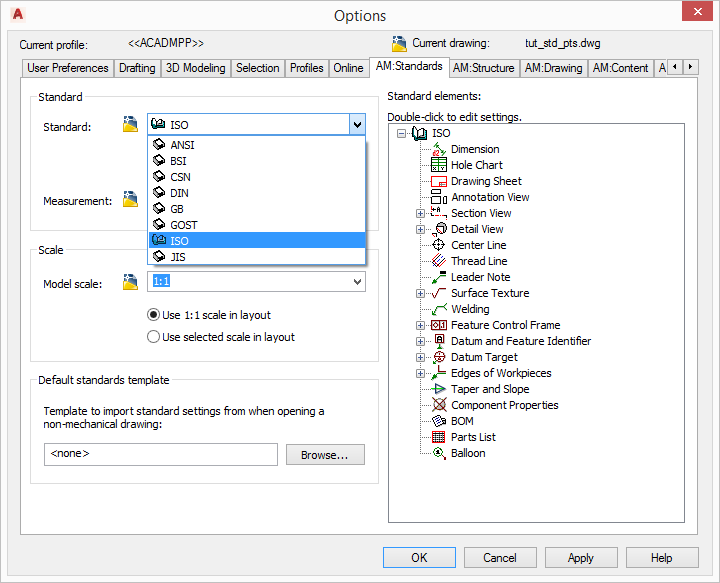This screenshot has width=720, height=583.
Task: Select Use selected scale in layout option
Action: pos(154,337)
